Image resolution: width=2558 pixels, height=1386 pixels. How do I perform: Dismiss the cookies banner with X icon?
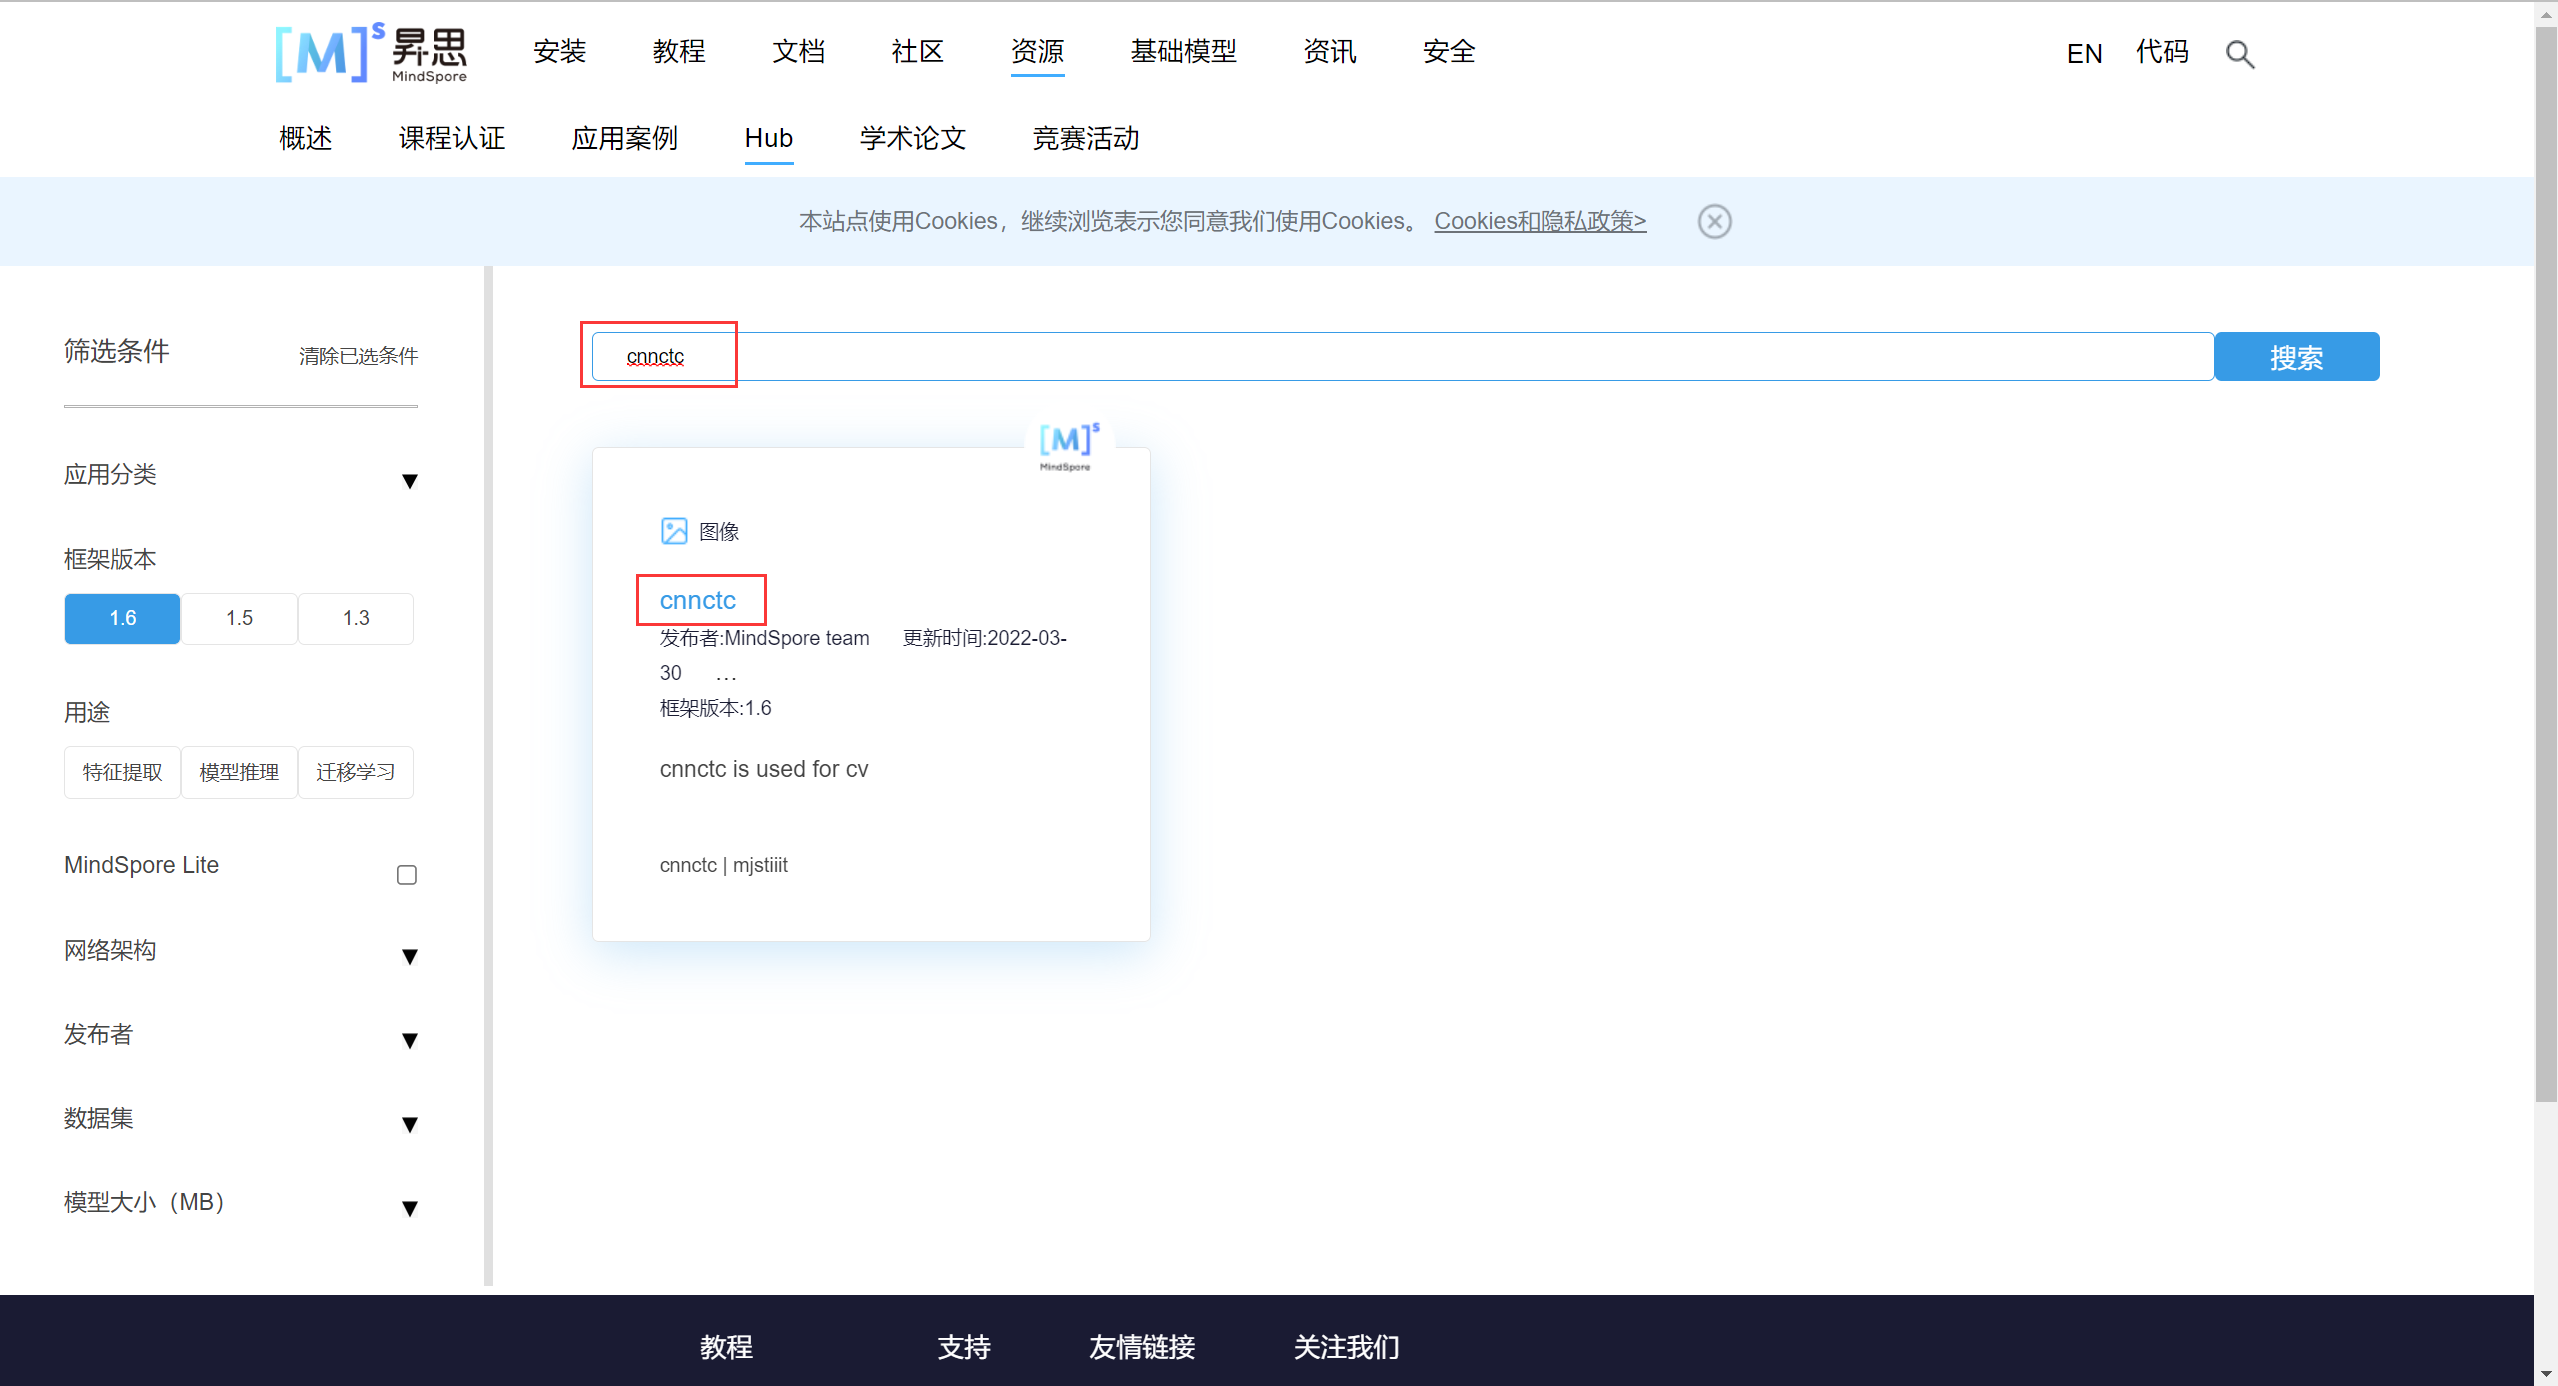tap(1714, 221)
